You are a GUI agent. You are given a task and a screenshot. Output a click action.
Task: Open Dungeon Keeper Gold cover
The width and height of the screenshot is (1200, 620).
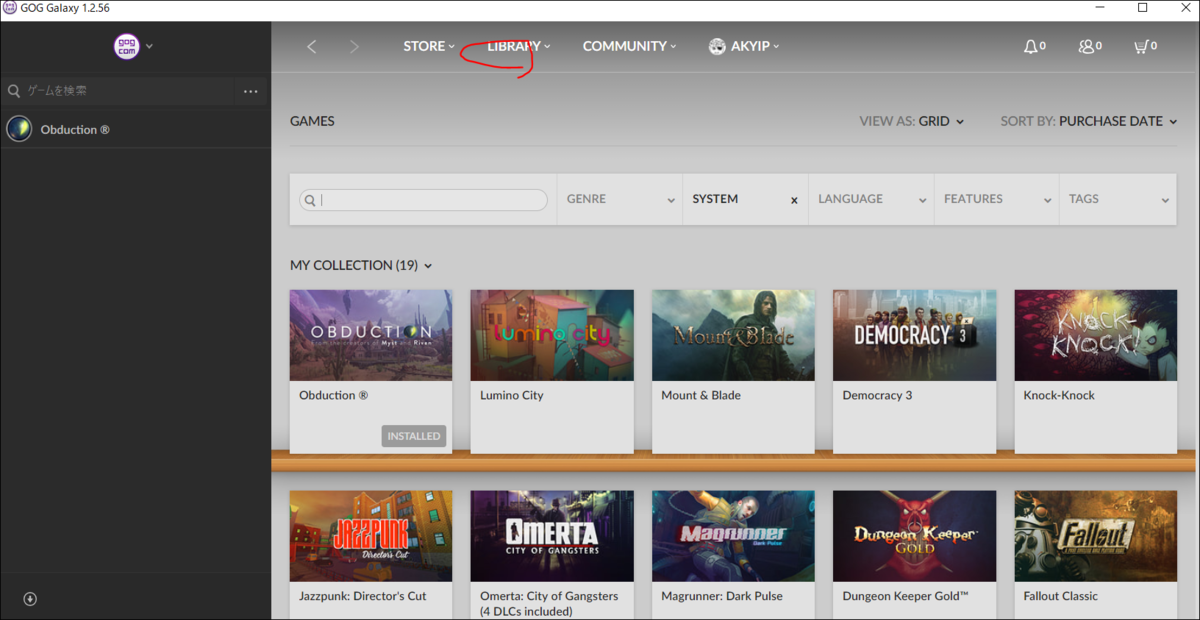click(914, 536)
